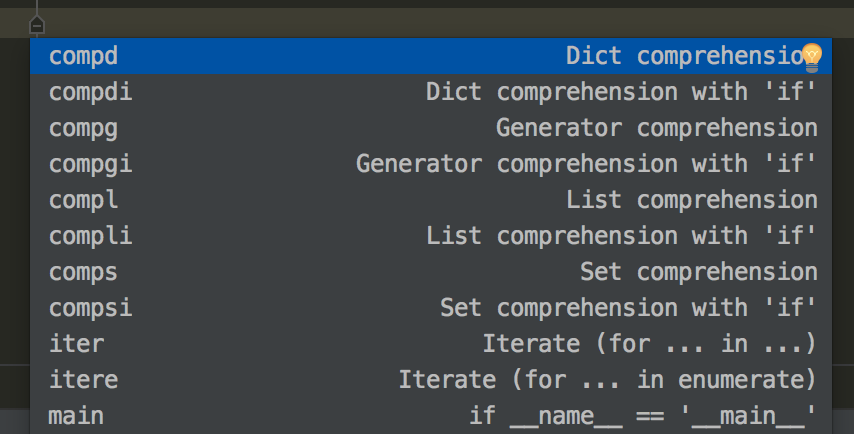854x434 pixels.
Task: Insert the iter loop template
Action: click(x=77, y=343)
